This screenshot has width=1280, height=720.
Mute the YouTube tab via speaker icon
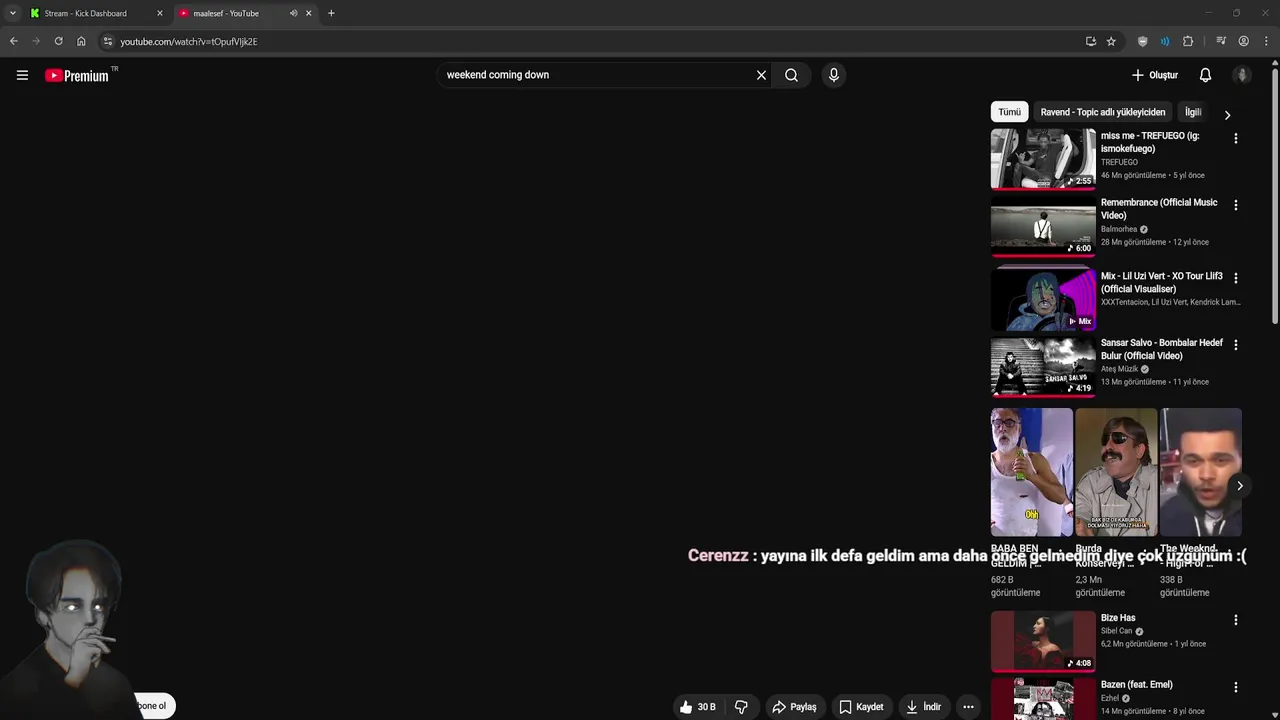[x=293, y=13]
